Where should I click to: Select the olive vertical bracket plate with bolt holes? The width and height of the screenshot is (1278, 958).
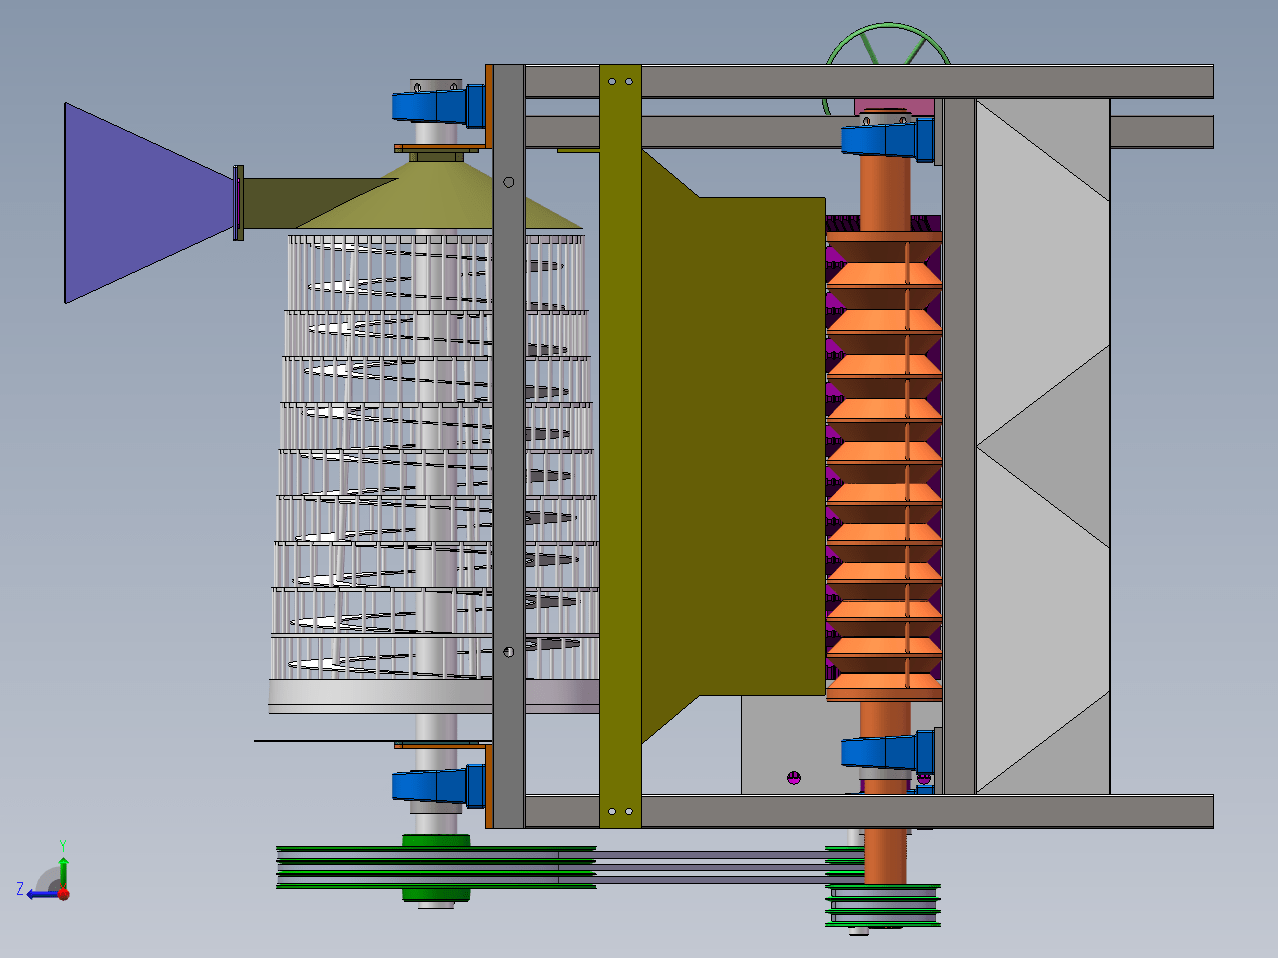(620, 446)
